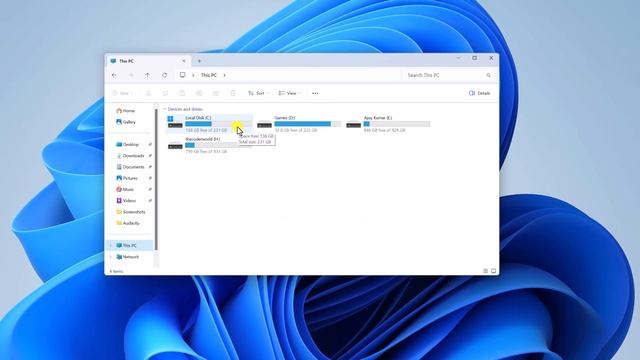640x360 pixels.
Task: Open the Screenshots folder in sidebar
Action: pyautogui.click(x=131, y=212)
